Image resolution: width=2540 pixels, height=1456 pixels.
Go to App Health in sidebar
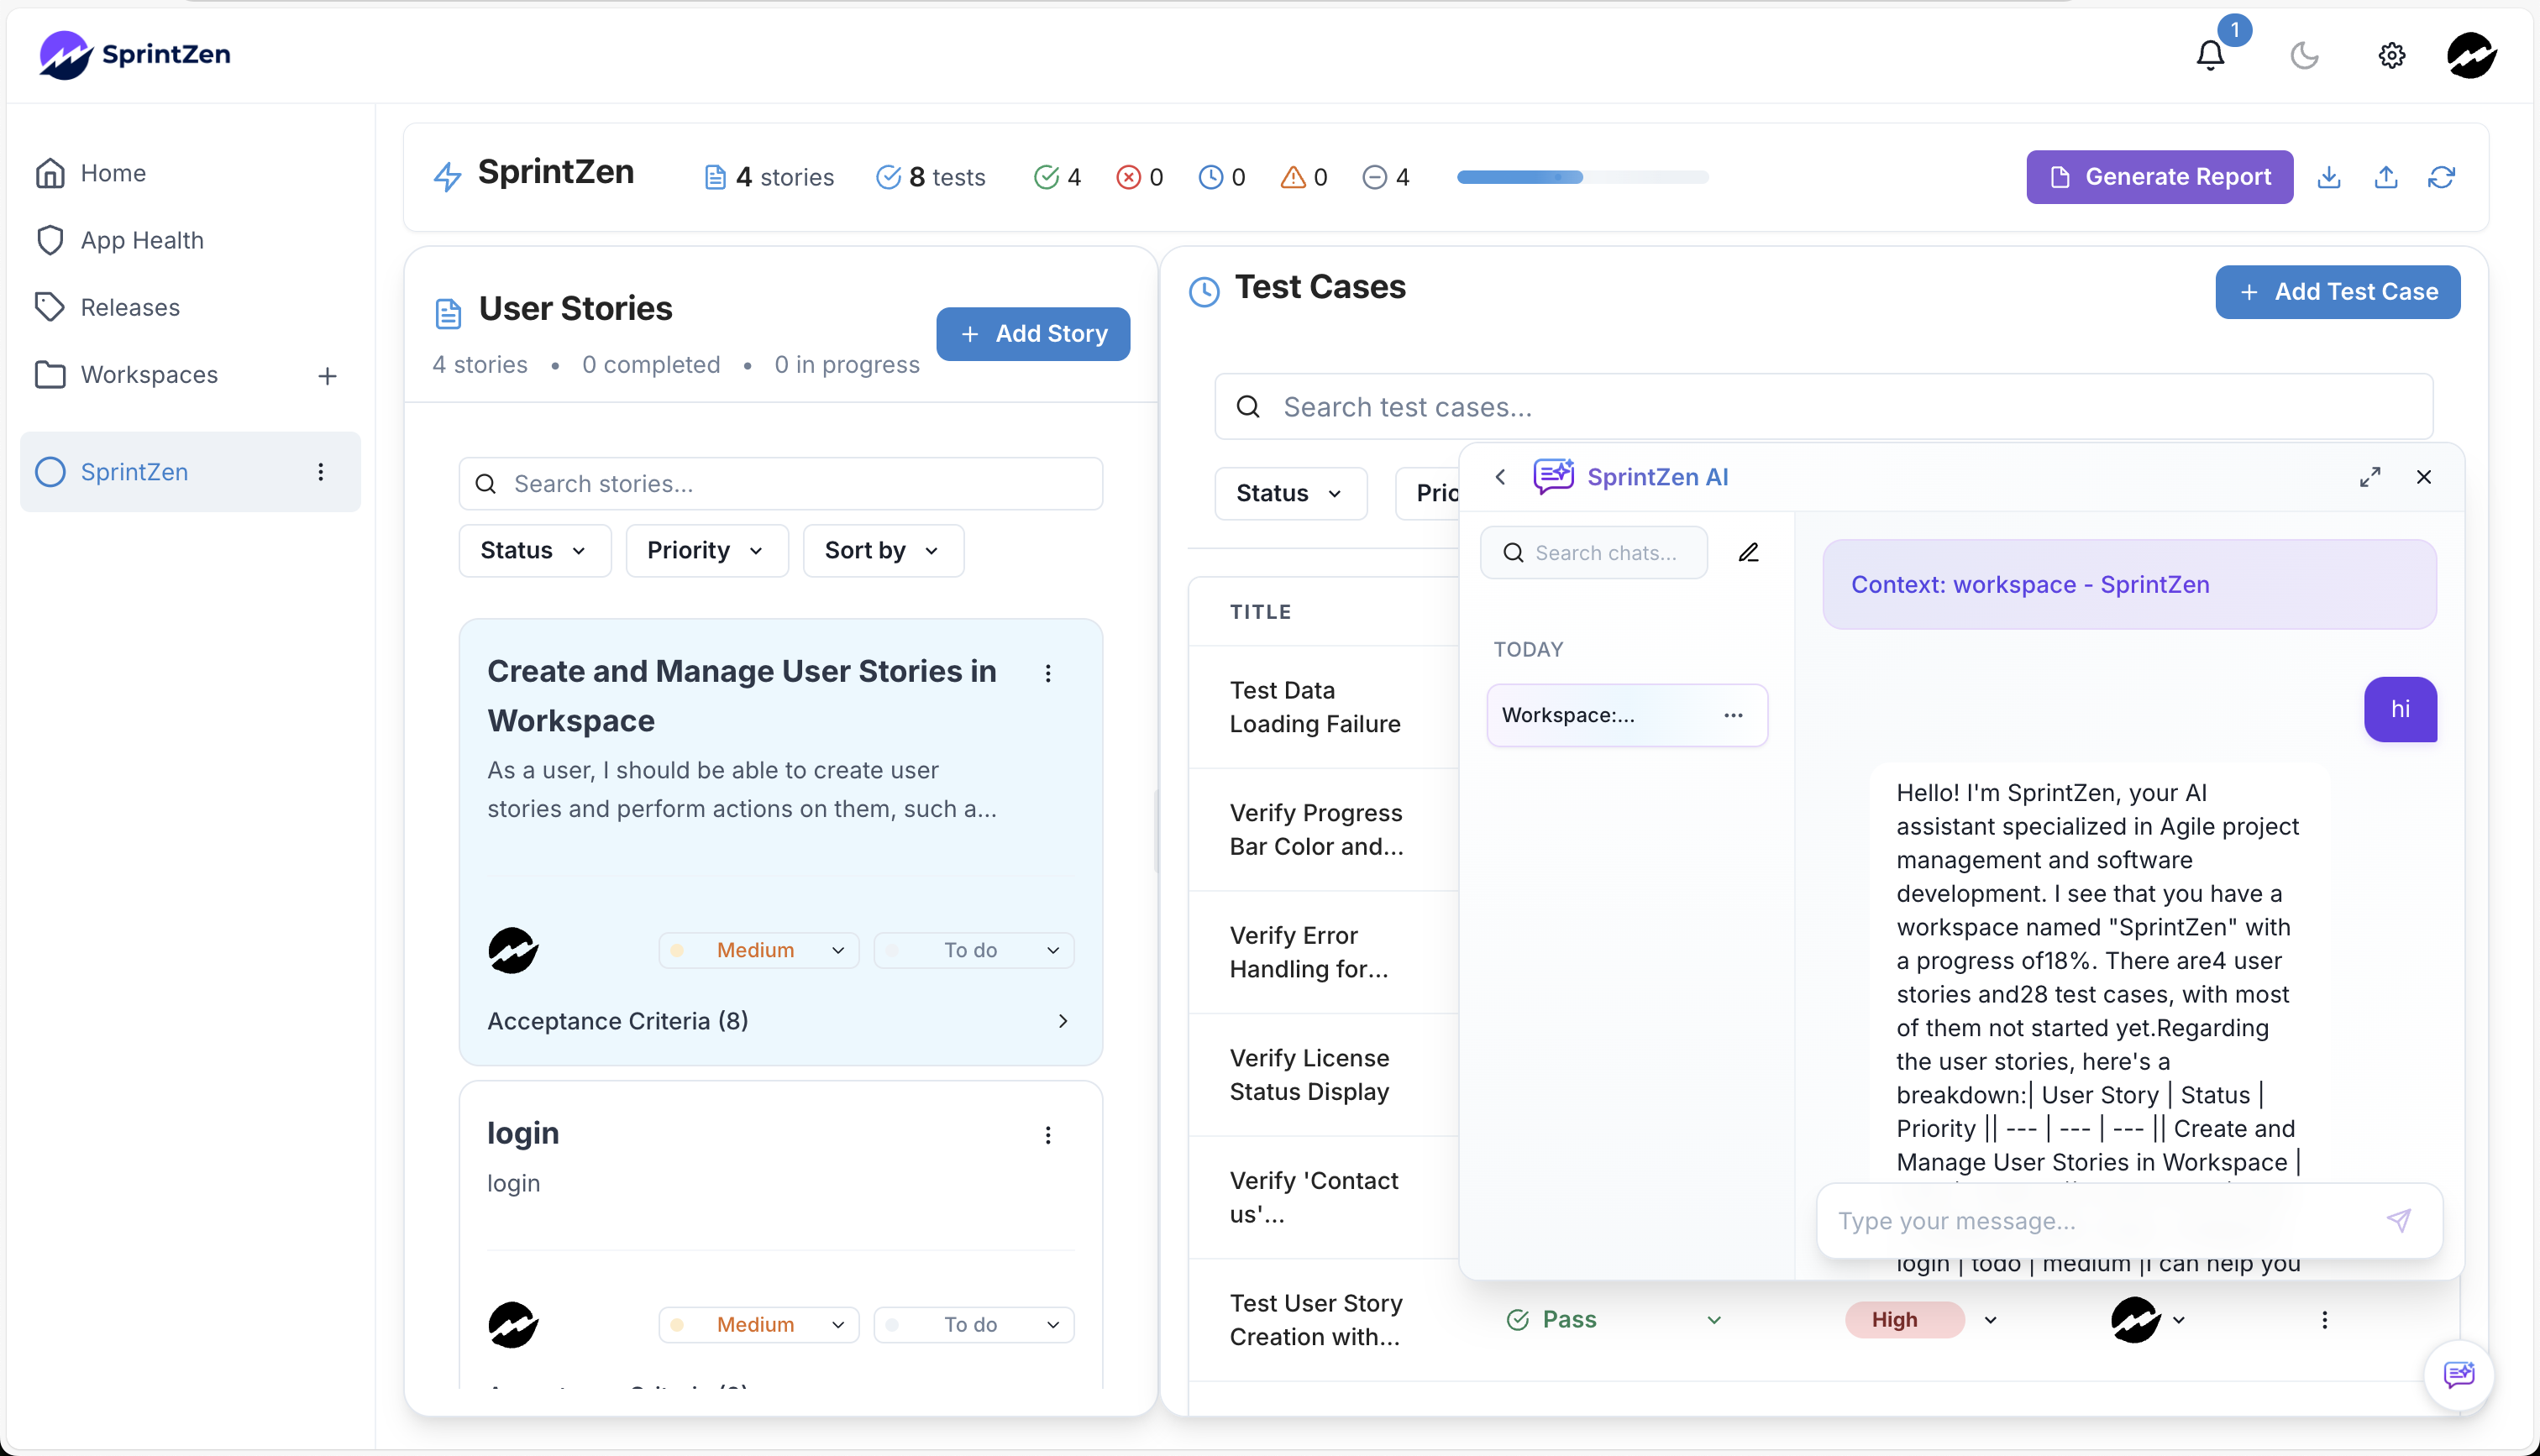[x=142, y=240]
